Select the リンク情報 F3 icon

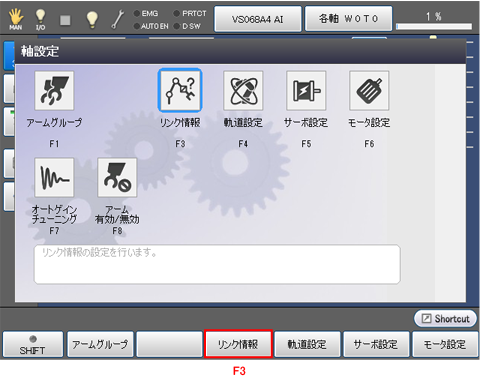coord(180,90)
